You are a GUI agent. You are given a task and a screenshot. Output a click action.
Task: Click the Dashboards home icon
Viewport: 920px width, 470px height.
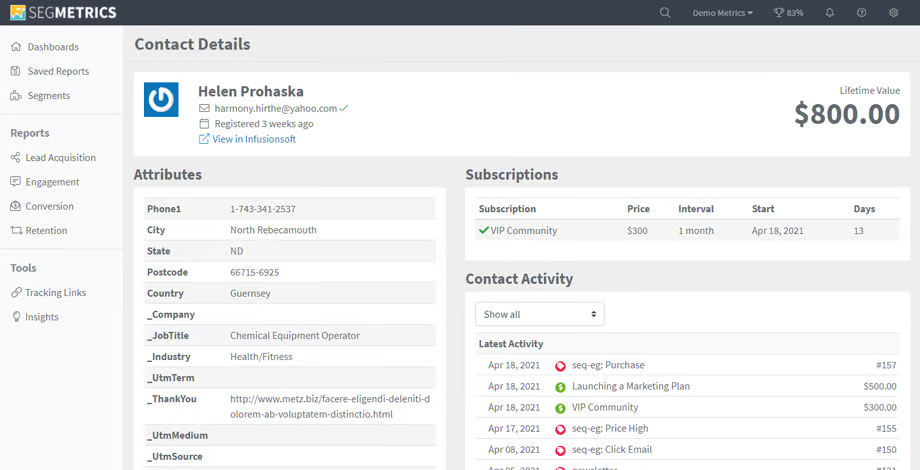pyautogui.click(x=16, y=47)
